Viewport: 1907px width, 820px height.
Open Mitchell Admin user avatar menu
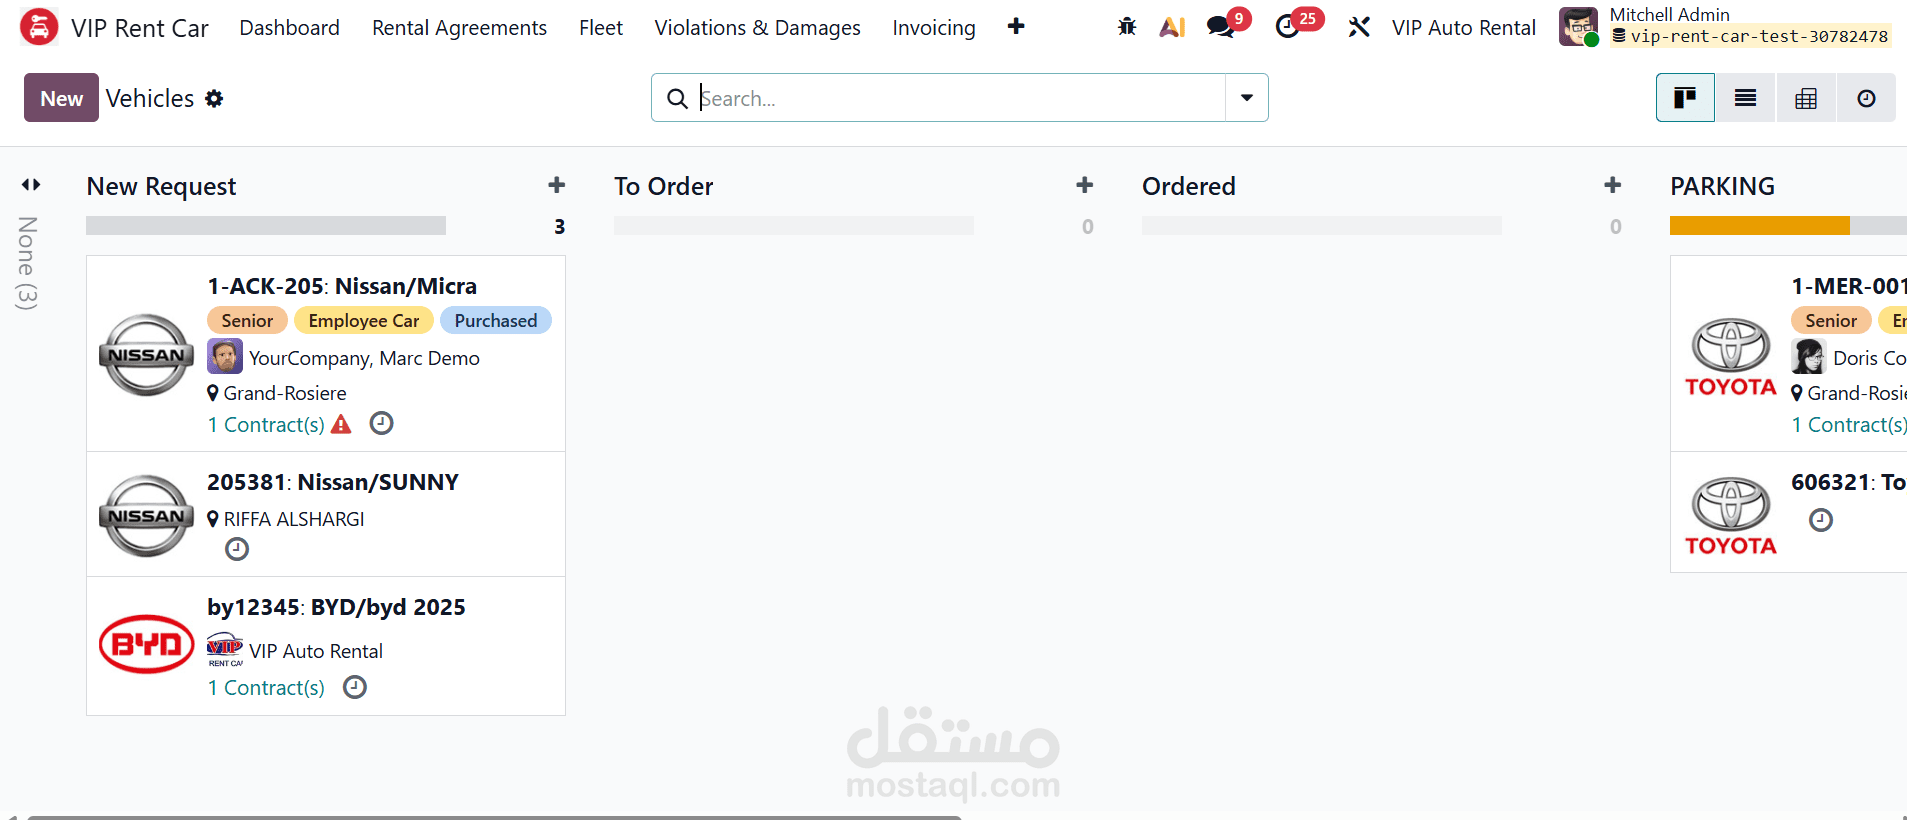(x=1578, y=27)
